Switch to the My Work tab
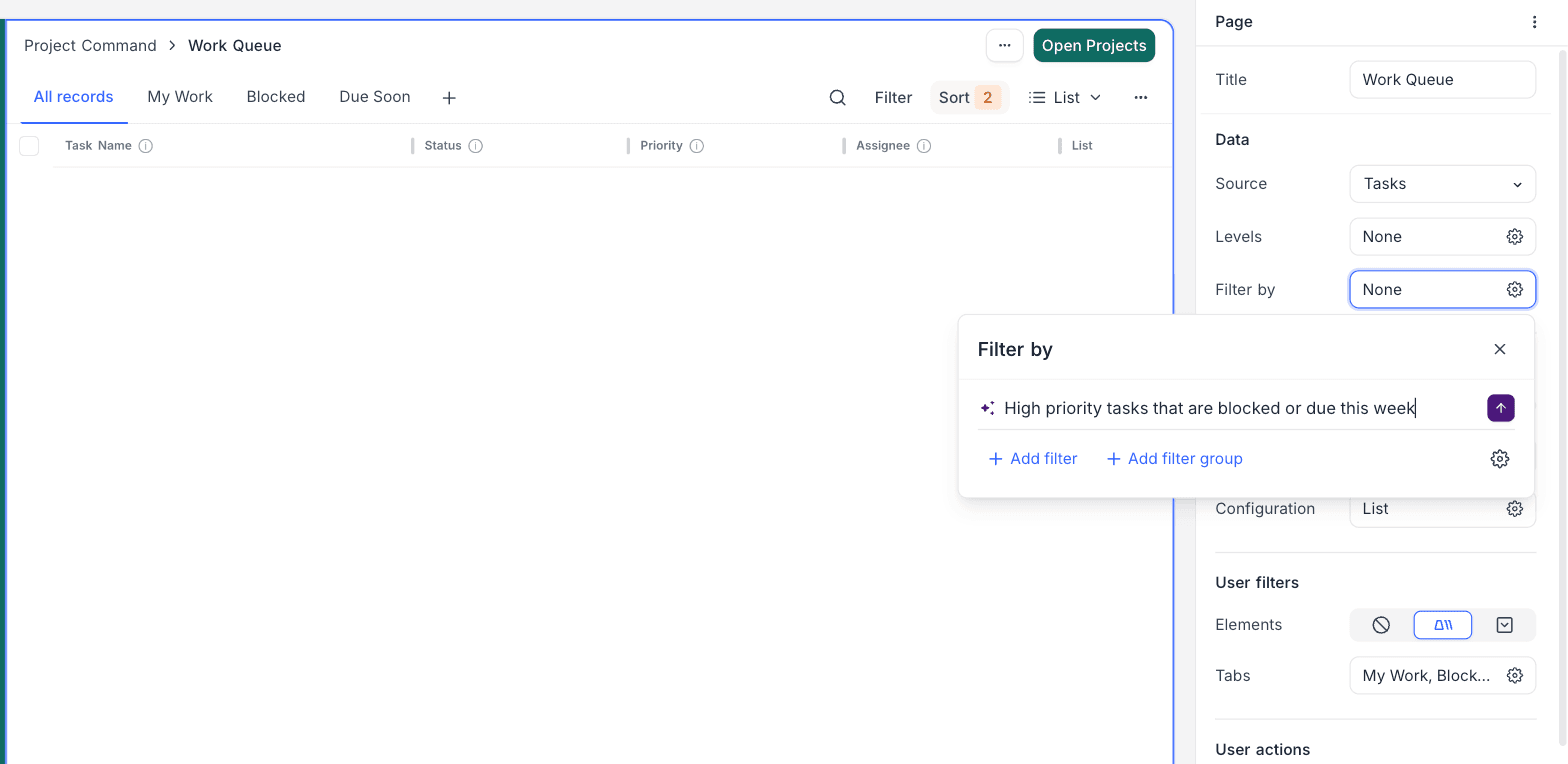This screenshot has width=1568, height=764. pyautogui.click(x=180, y=97)
